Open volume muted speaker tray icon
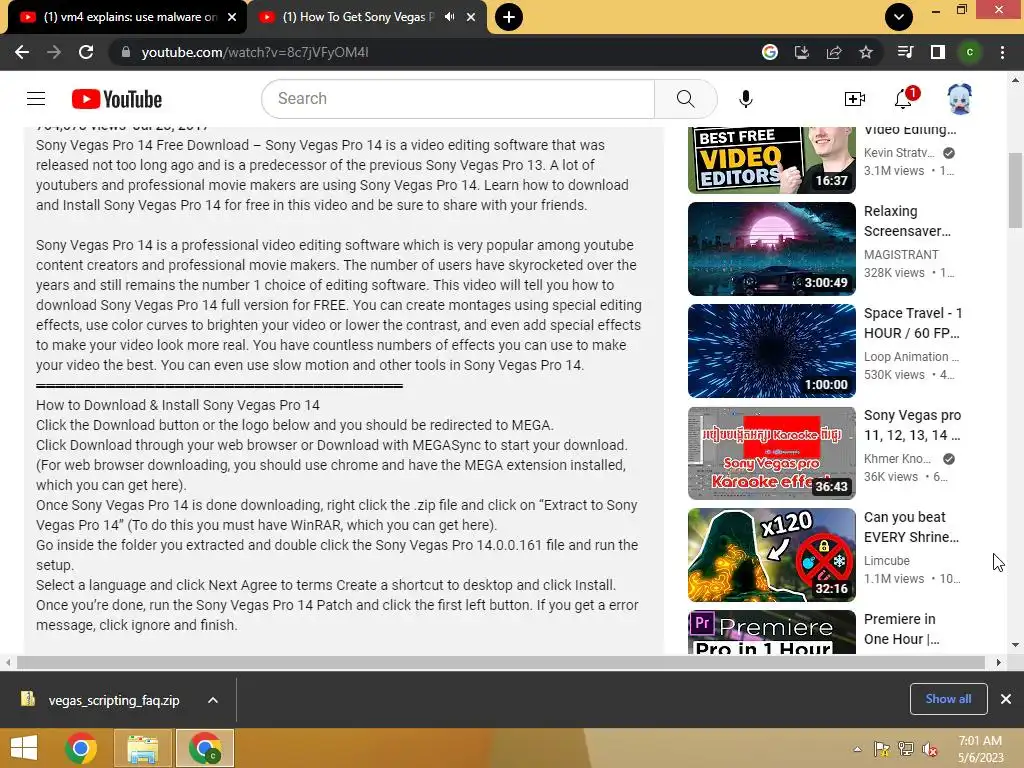 pyautogui.click(x=929, y=749)
